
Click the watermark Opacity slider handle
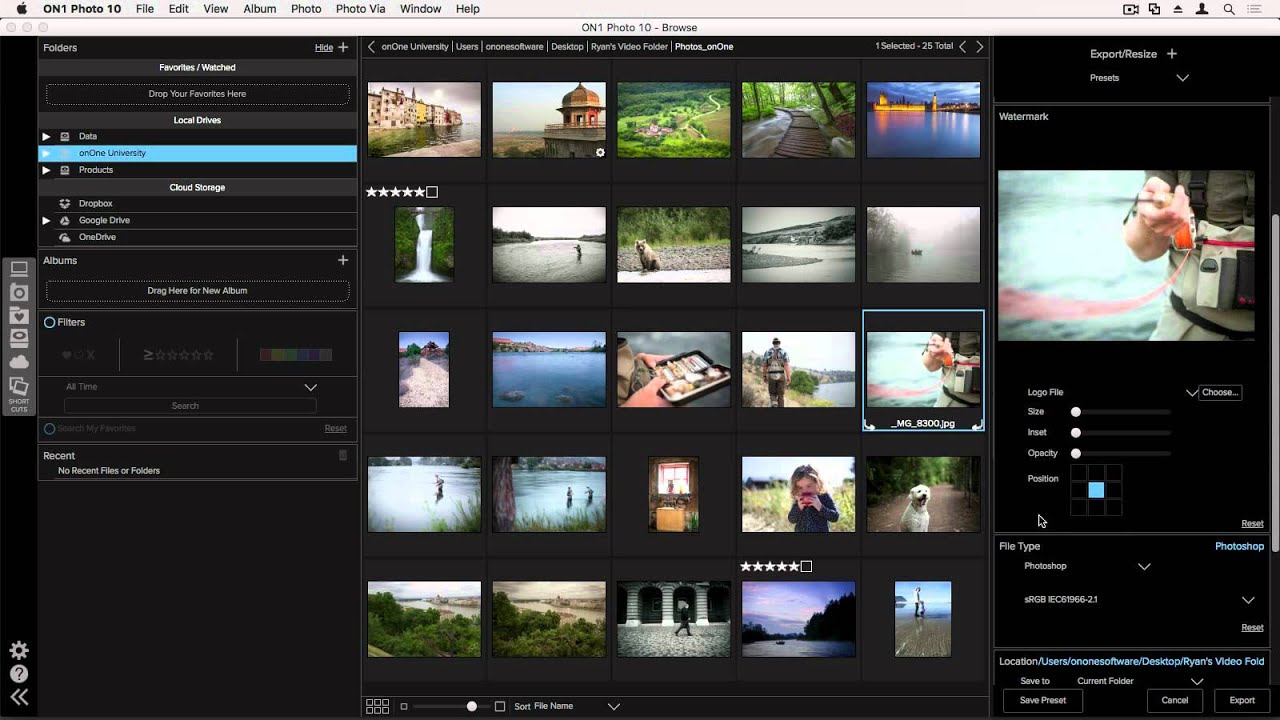pos(1076,453)
